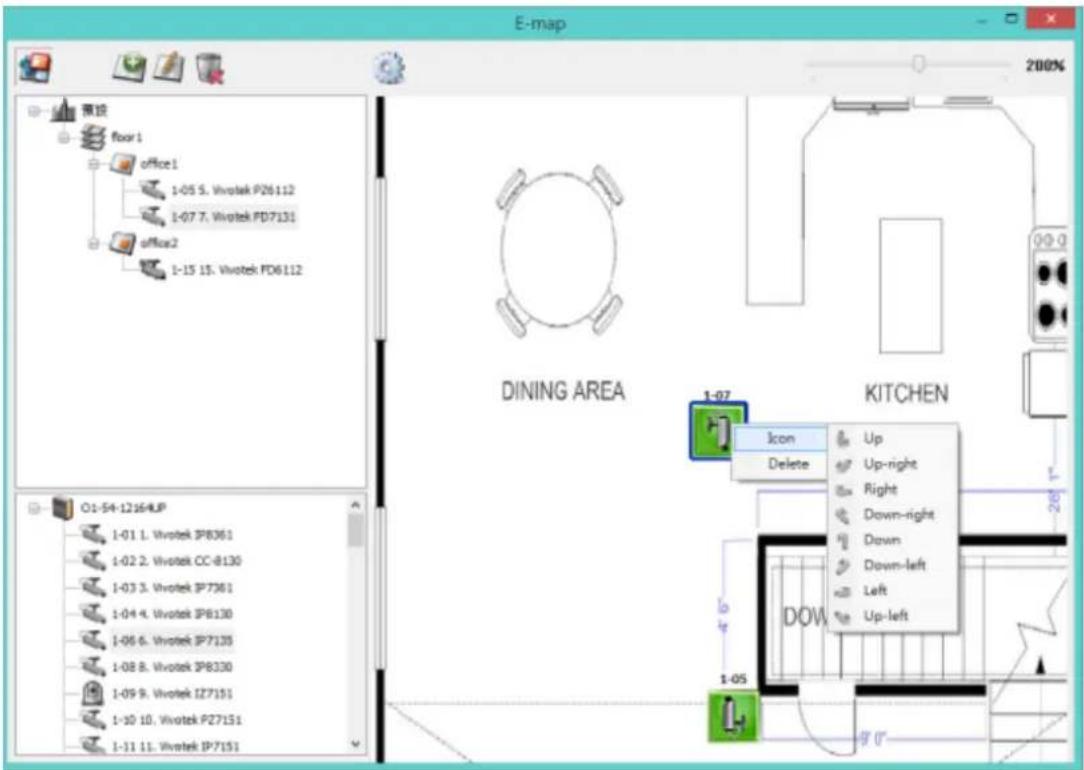Click the device list scroll down arrow
1084x770 pixels.
[x=355, y=744]
